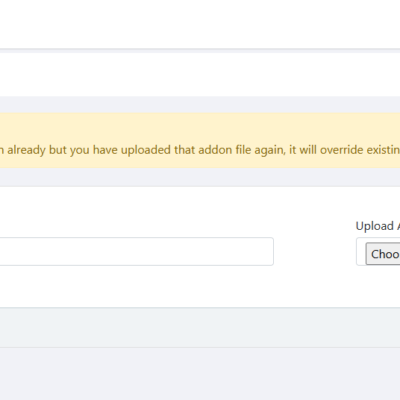Click the file upload box beside Choose button
Image resolution: width=400 pixels, height=400 pixels.
[378, 252]
